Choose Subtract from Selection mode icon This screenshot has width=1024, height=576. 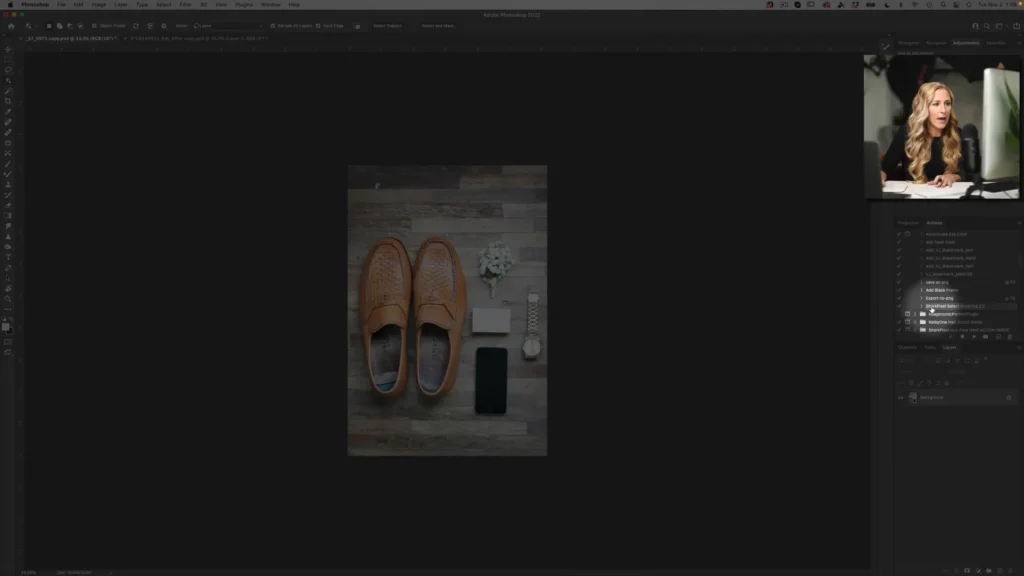tap(70, 26)
